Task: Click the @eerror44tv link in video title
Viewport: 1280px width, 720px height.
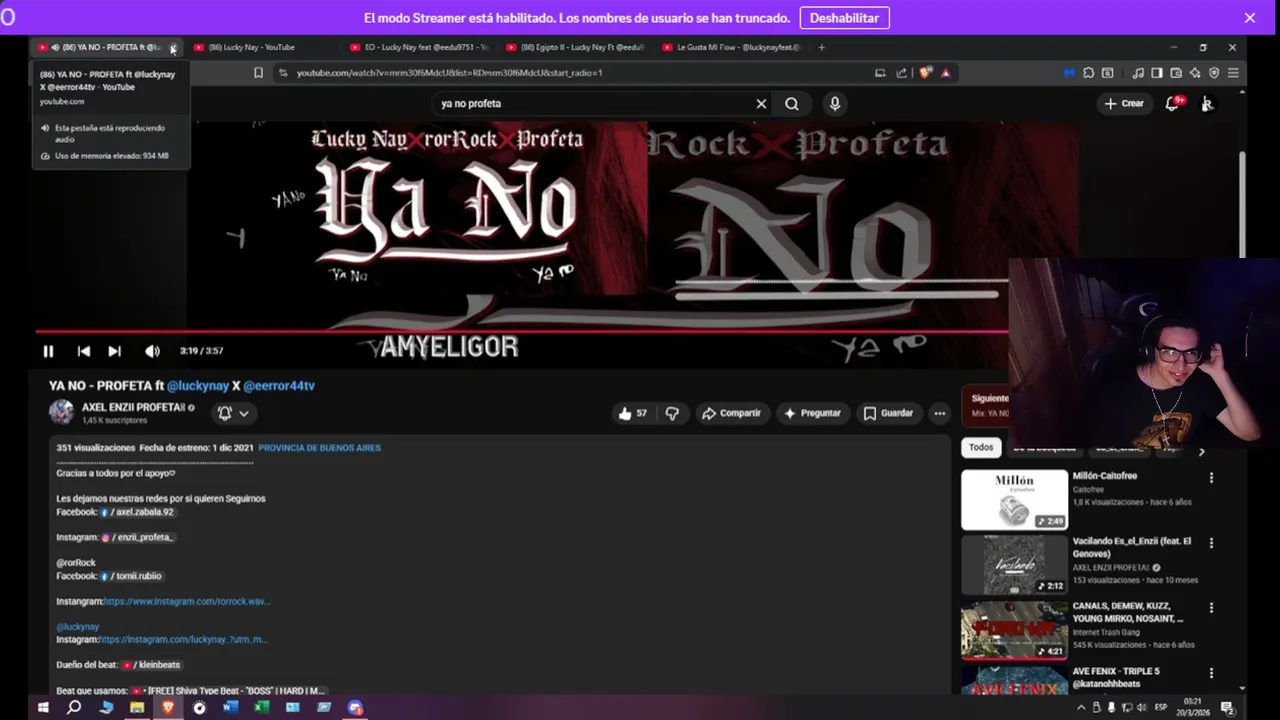Action: 279,385
